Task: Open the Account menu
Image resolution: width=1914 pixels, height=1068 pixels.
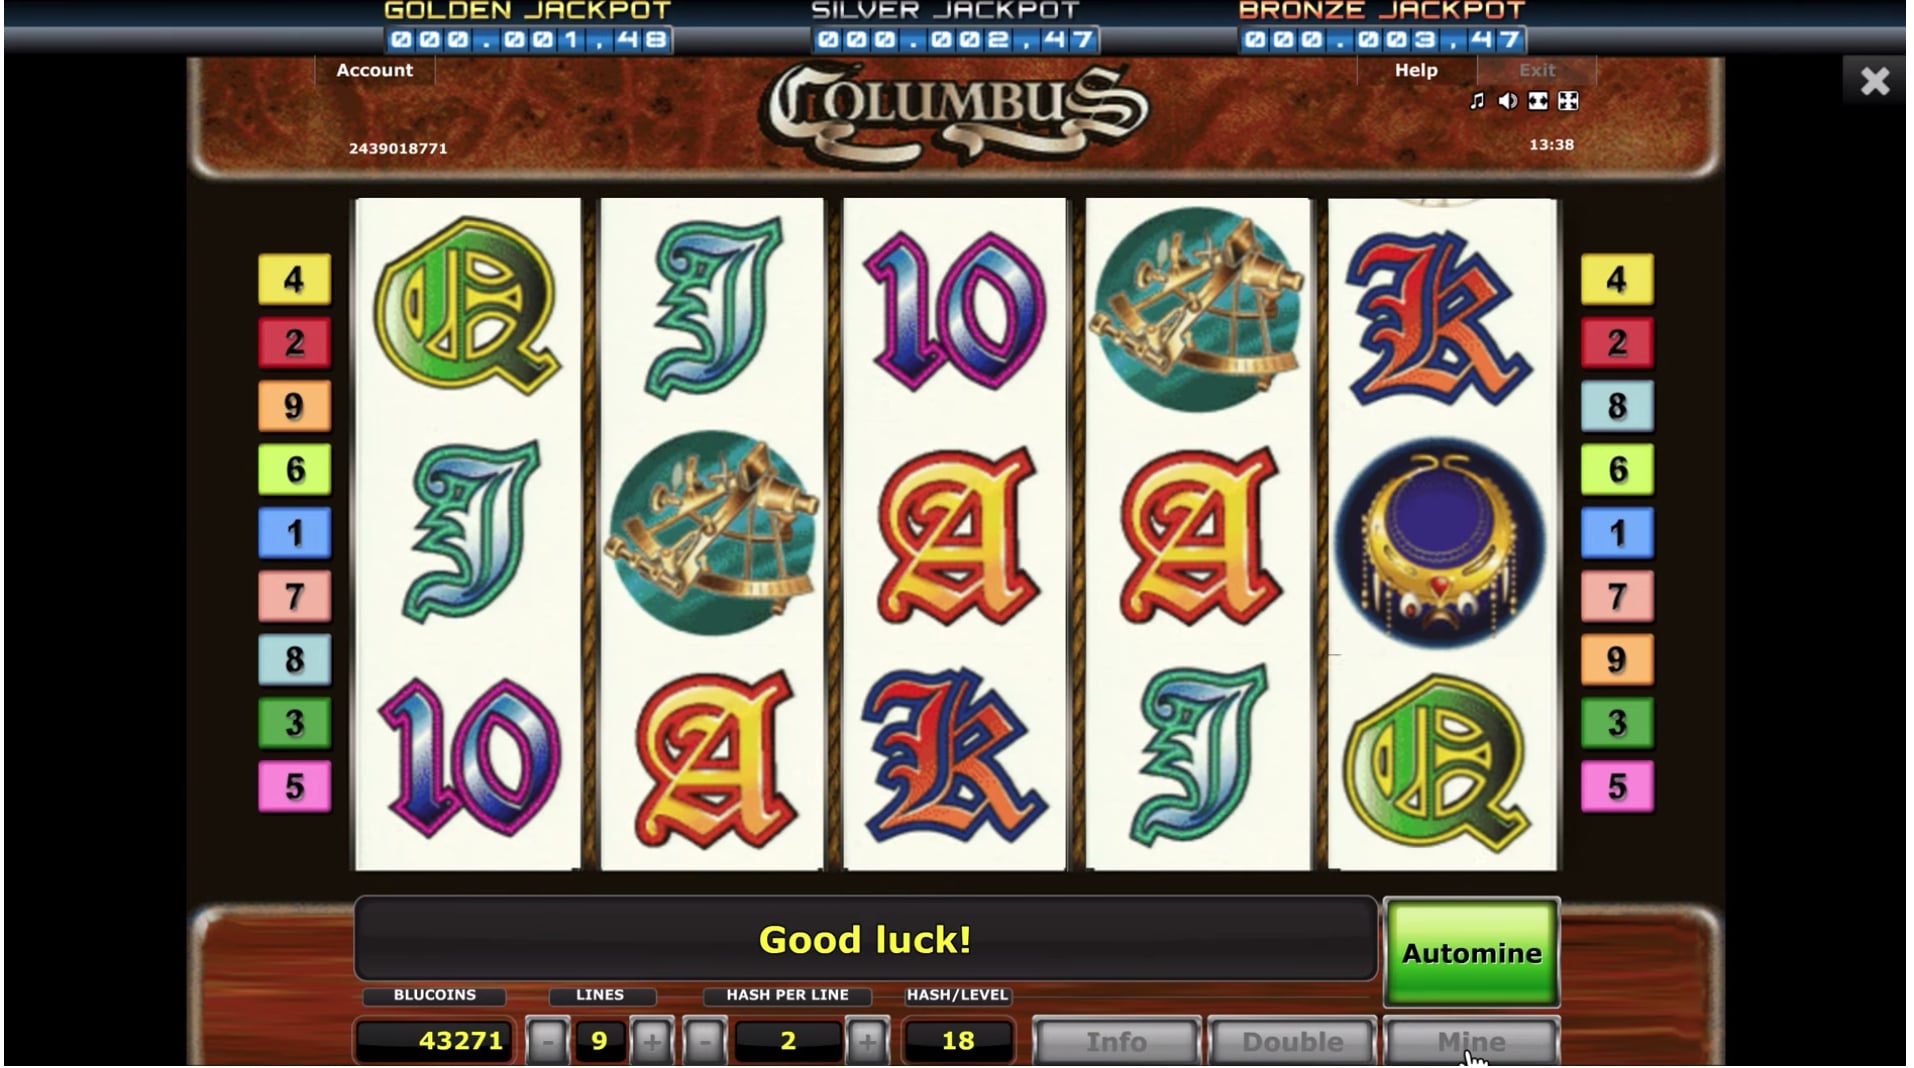Action: point(374,70)
